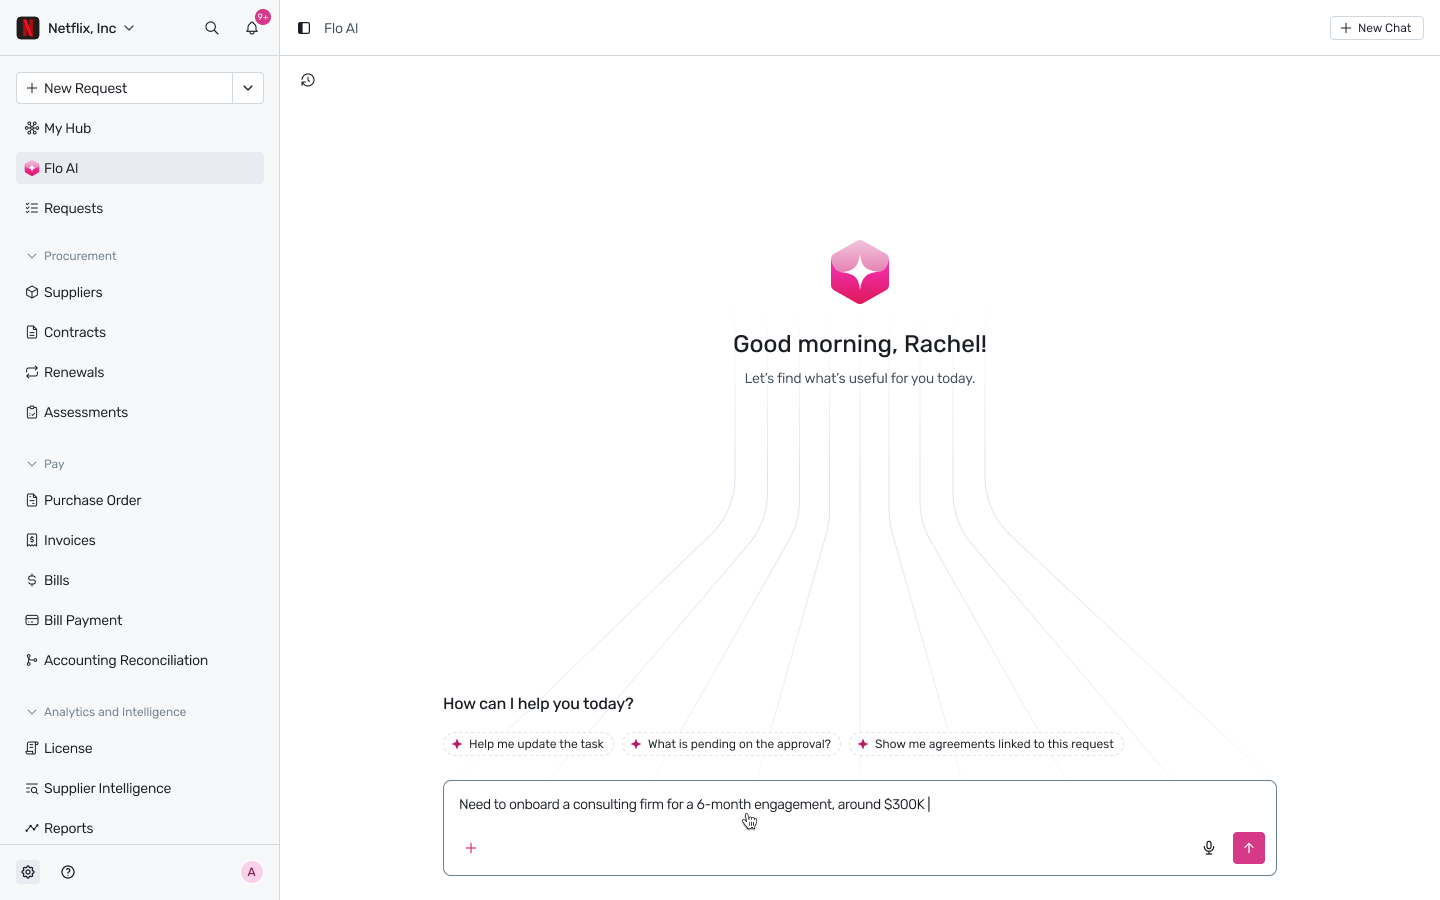
Task: Click the Accounting Reconciliation branch icon
Action: 32,660
